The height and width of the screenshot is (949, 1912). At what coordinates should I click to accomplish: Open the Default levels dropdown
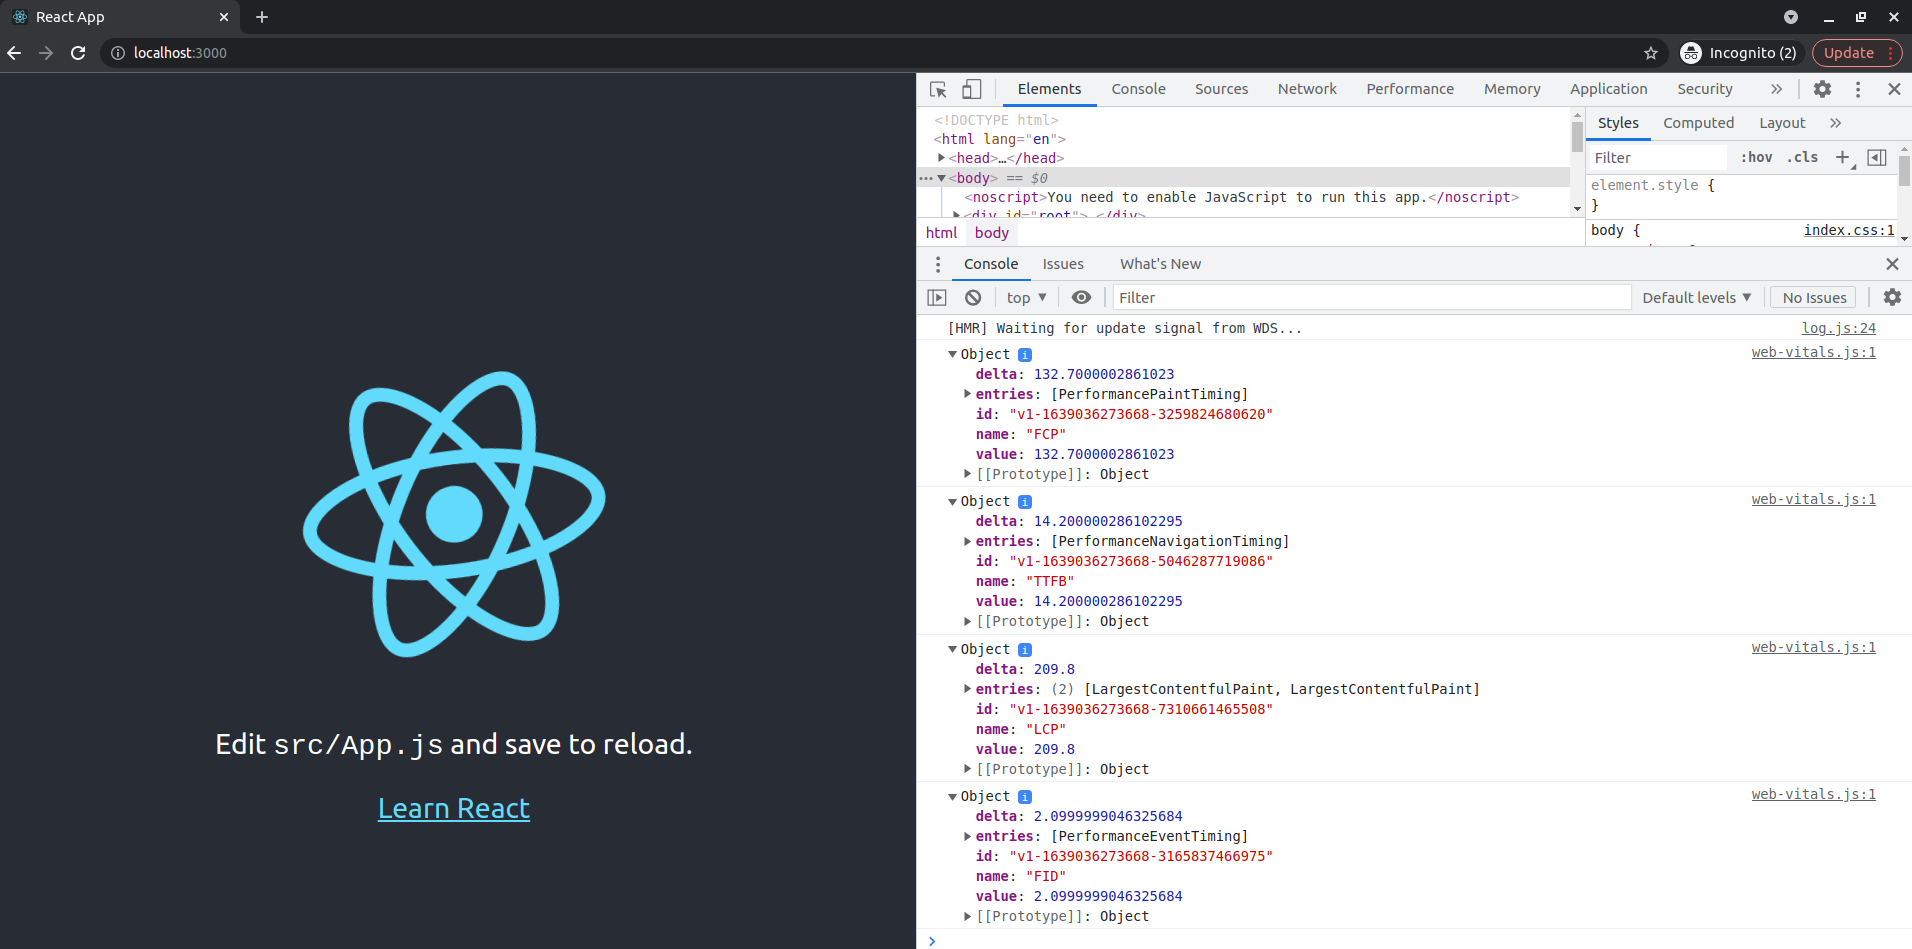(x=1697, y=297)
